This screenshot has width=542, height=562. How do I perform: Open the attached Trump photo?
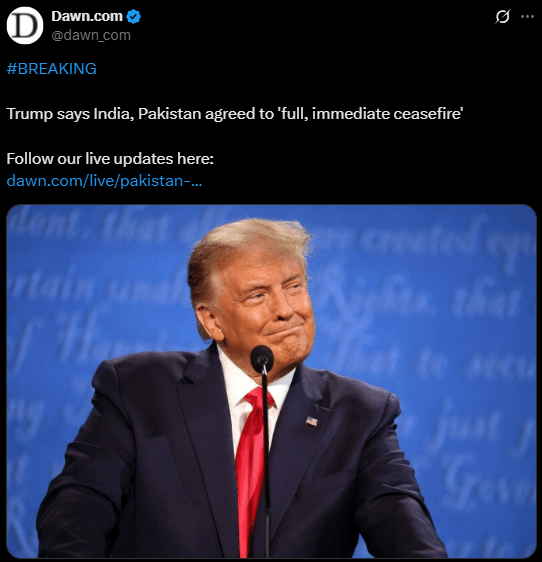(x=271, y=381)
